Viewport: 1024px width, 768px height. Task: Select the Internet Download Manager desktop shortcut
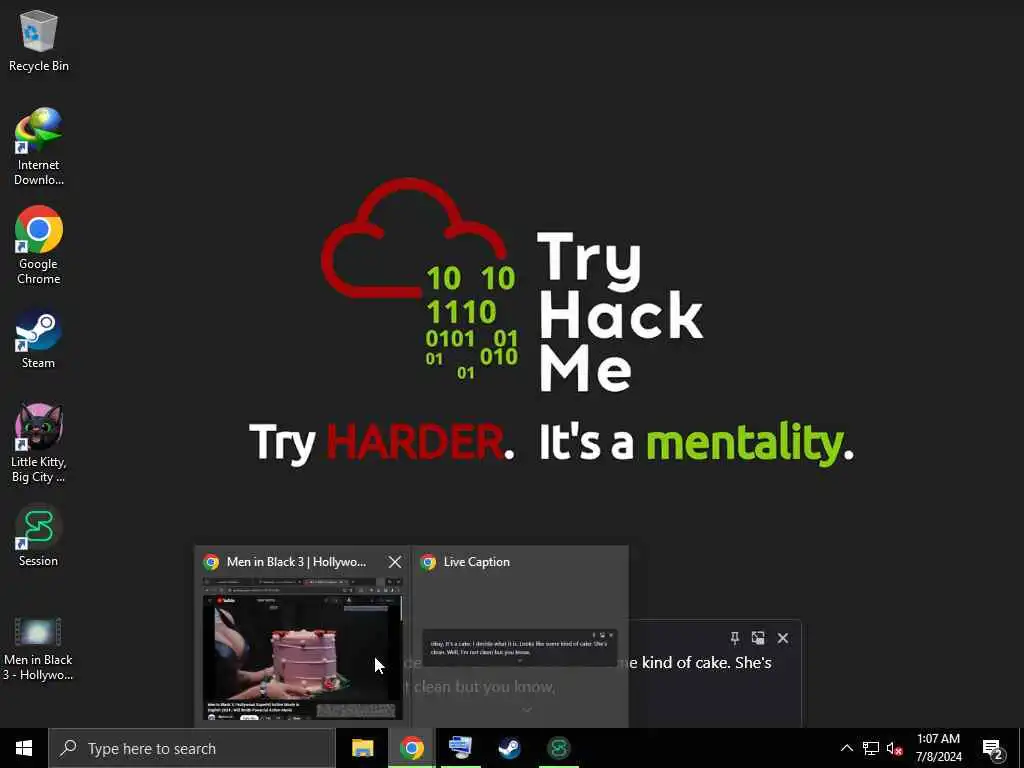[x=39, y=147]
